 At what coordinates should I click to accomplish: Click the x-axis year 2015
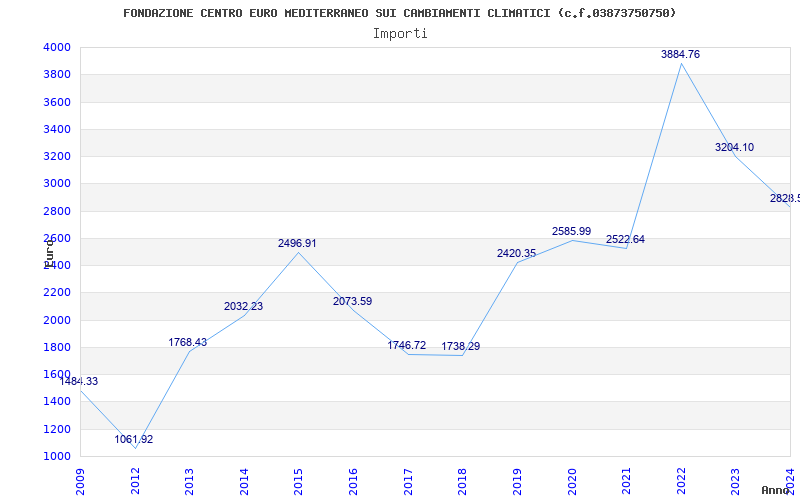298,481
